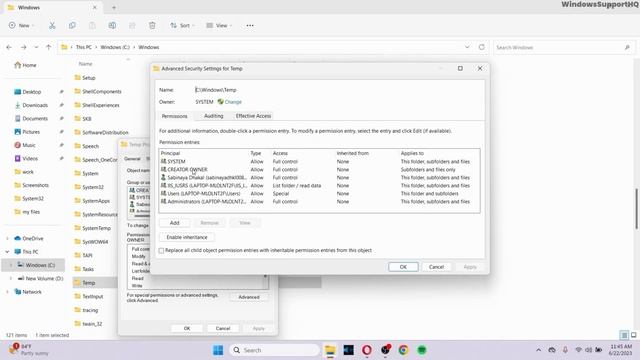The height and width of the screenshot is (360, 640).
Task: Launch Google Chrome from taskbar
Action: 403,350
